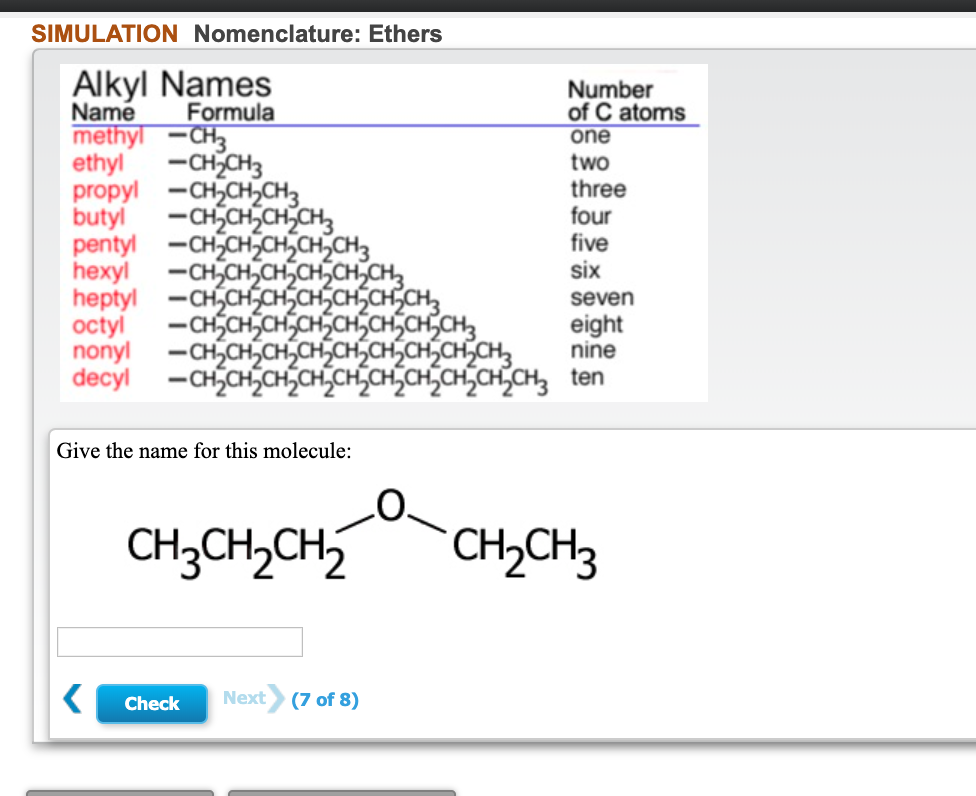Click the SIMULATION label
Screen dimensions: 976x796
[x=104, y=33]
